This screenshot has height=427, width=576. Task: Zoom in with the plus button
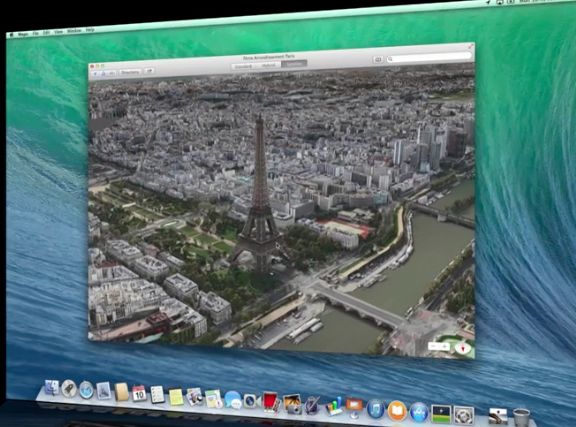tap(445, 347)
